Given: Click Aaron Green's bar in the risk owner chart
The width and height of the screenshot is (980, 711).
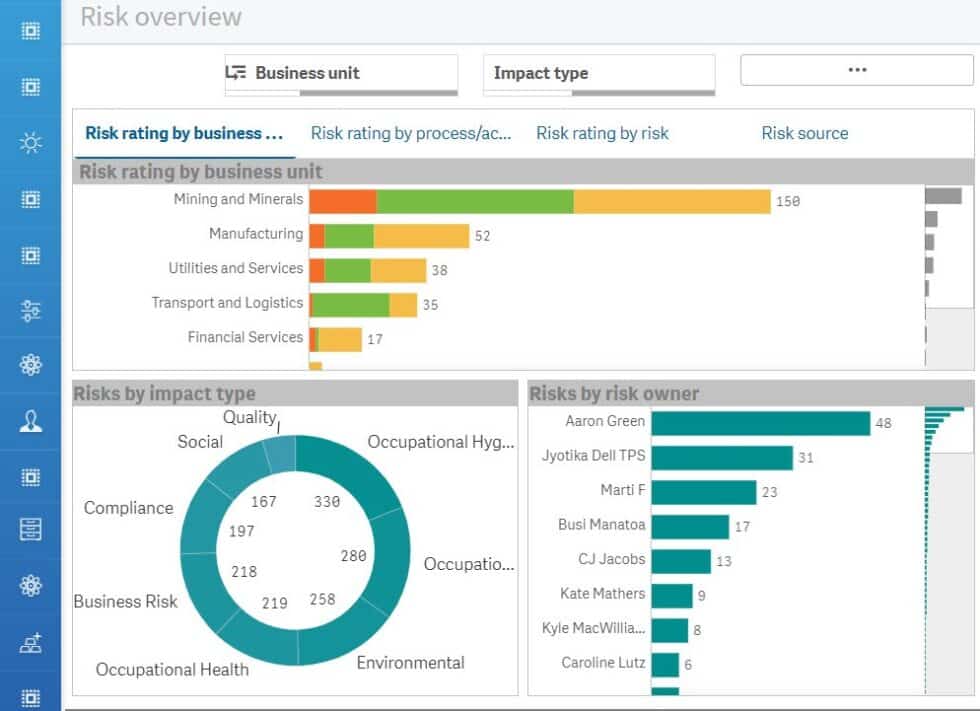Looking at the screenshot, I should (760, 422).
